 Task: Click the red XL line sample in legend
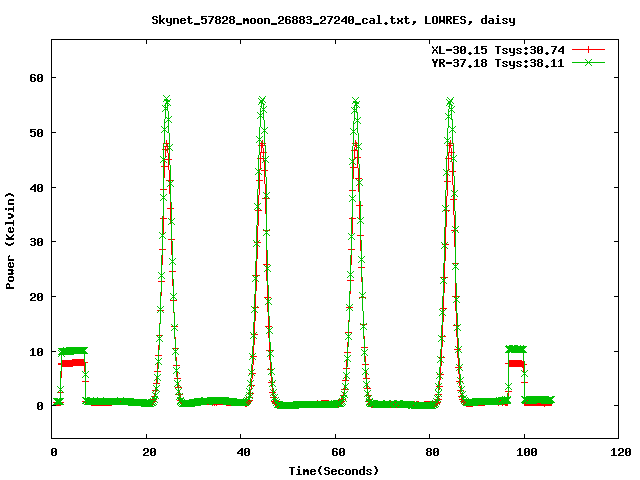(x=590, y=49)
